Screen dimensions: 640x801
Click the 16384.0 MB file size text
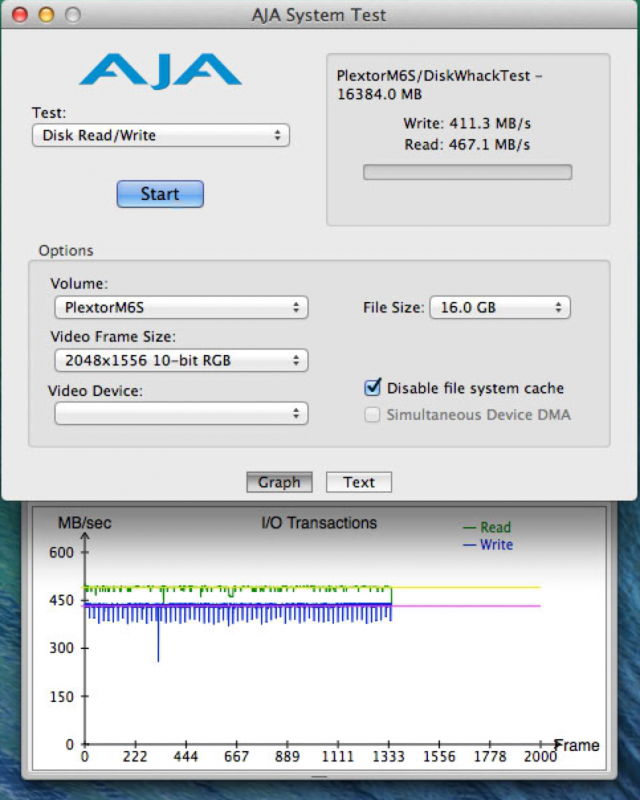coord(380,95)
